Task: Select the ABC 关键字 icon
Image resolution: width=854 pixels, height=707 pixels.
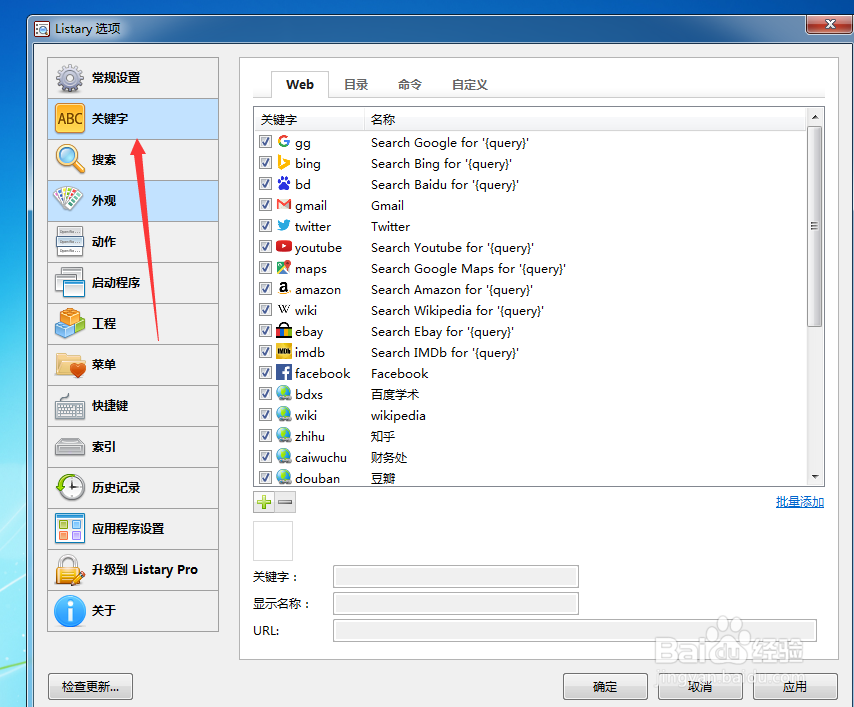Action: (70, 119)
